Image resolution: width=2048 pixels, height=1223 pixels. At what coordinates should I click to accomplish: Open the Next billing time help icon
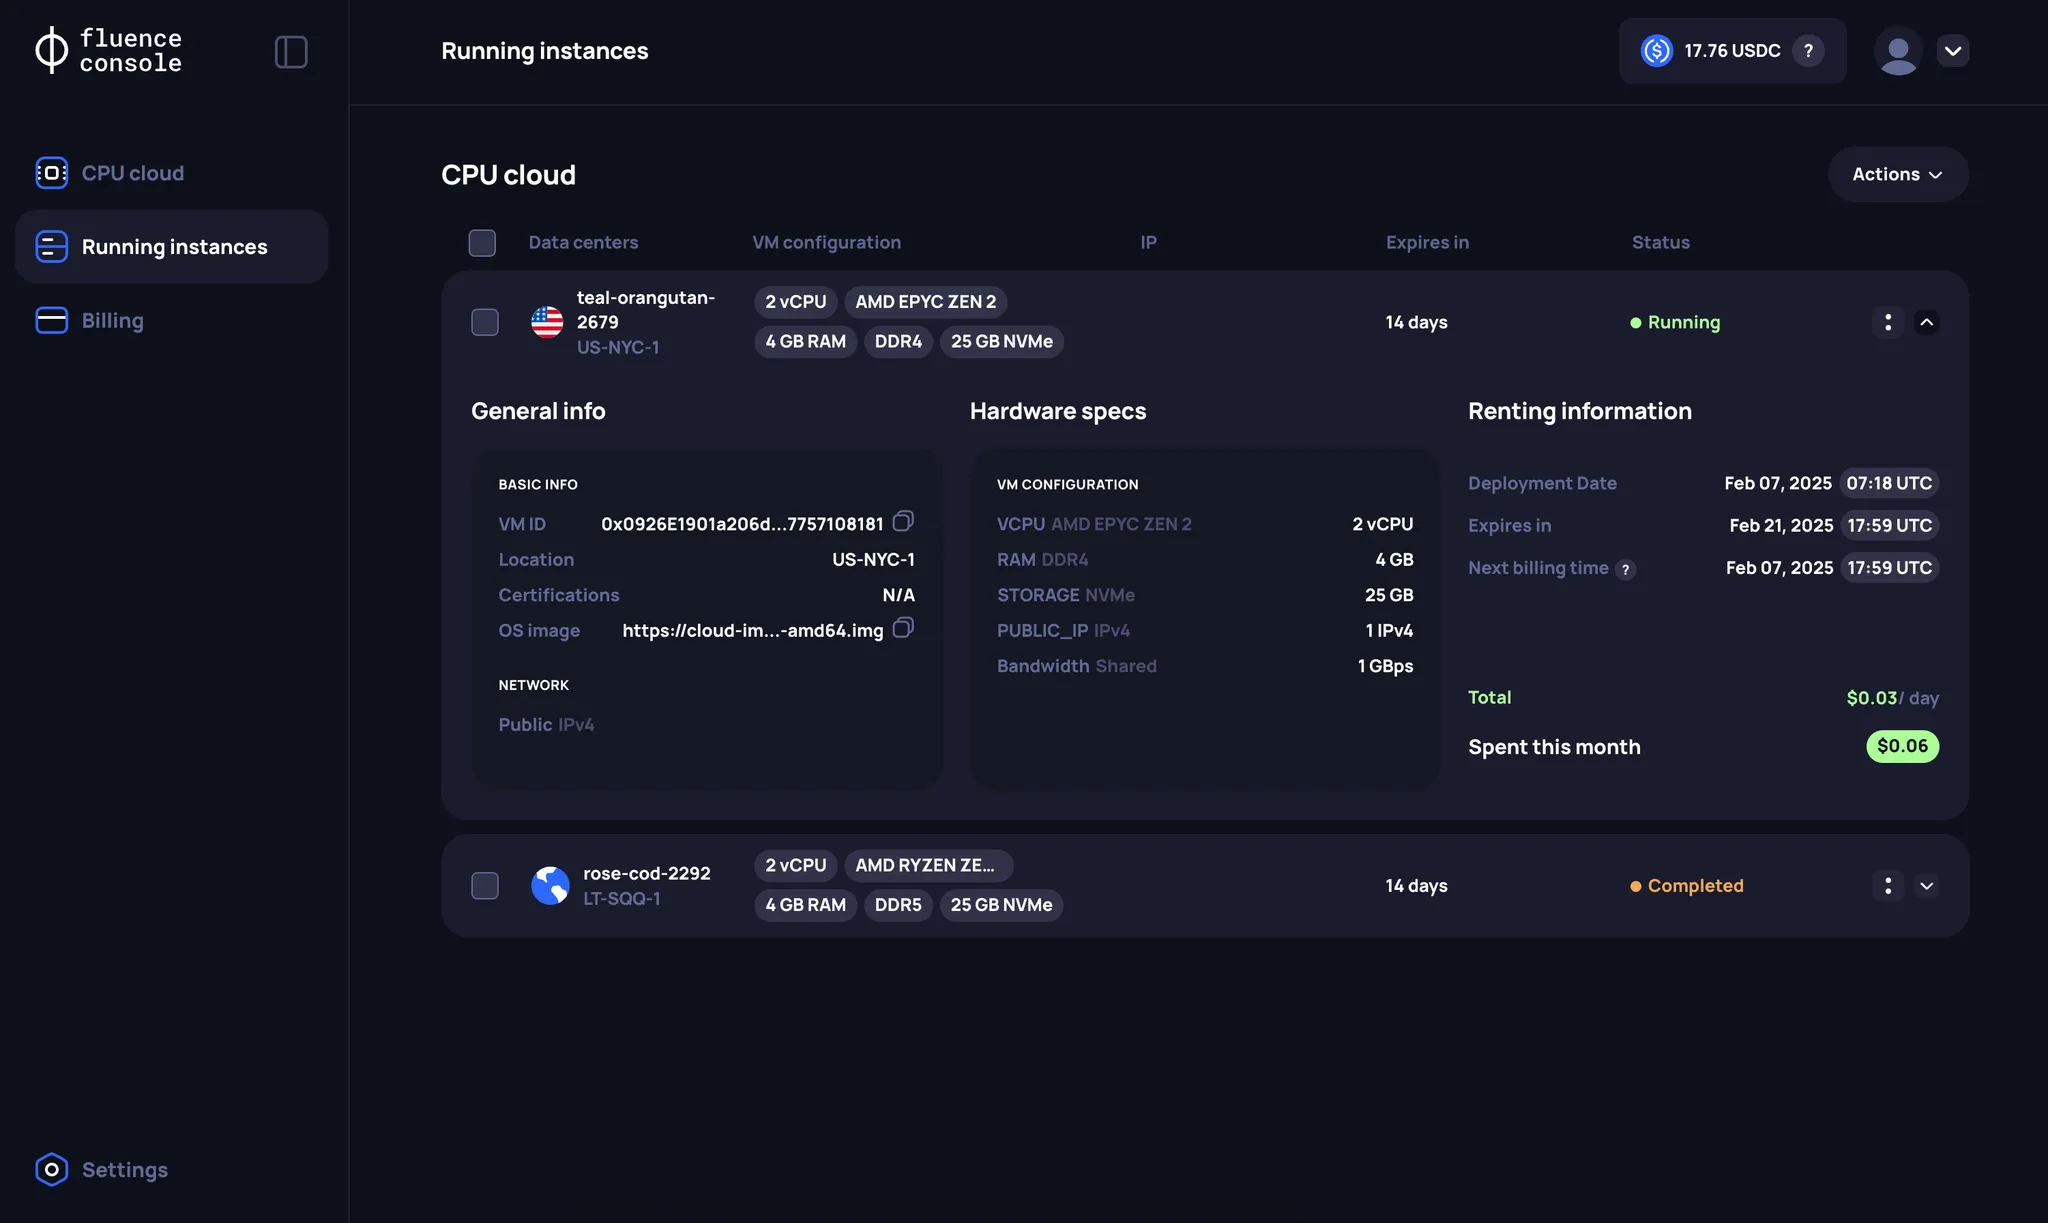1626,568
